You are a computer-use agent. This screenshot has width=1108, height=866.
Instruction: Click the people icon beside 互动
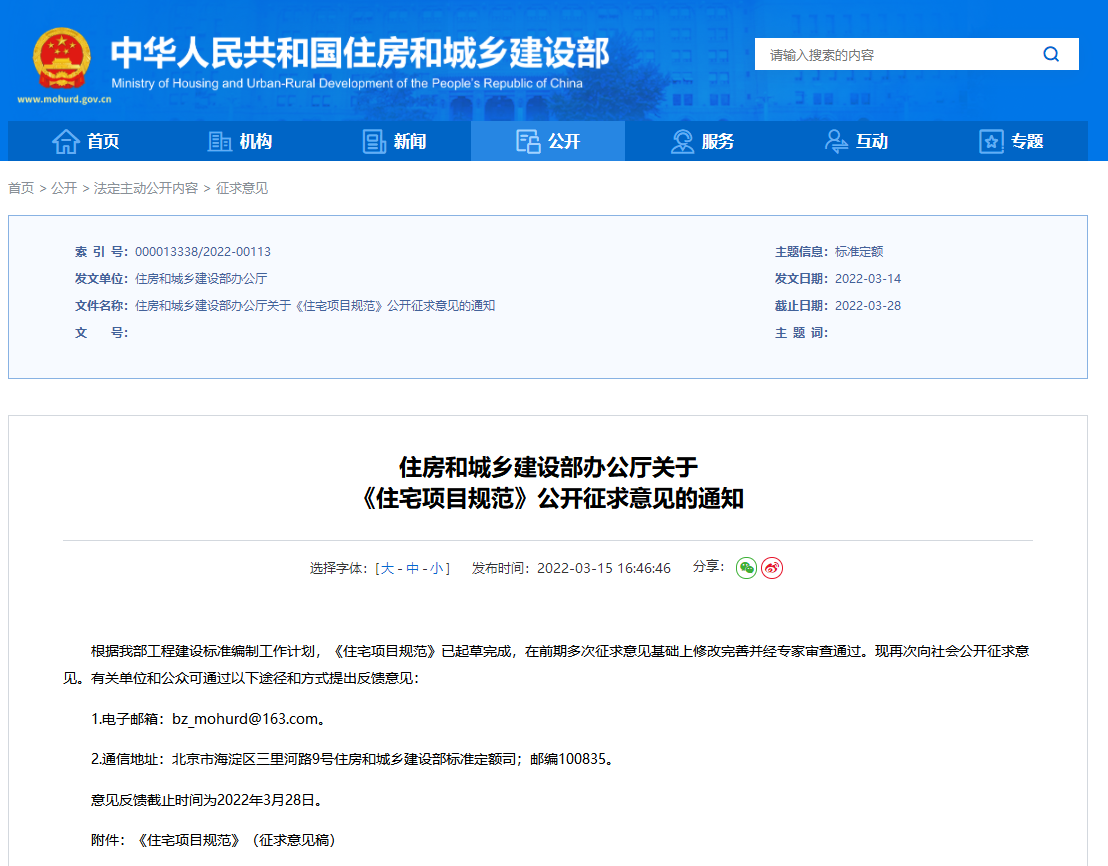pos(836,142)
